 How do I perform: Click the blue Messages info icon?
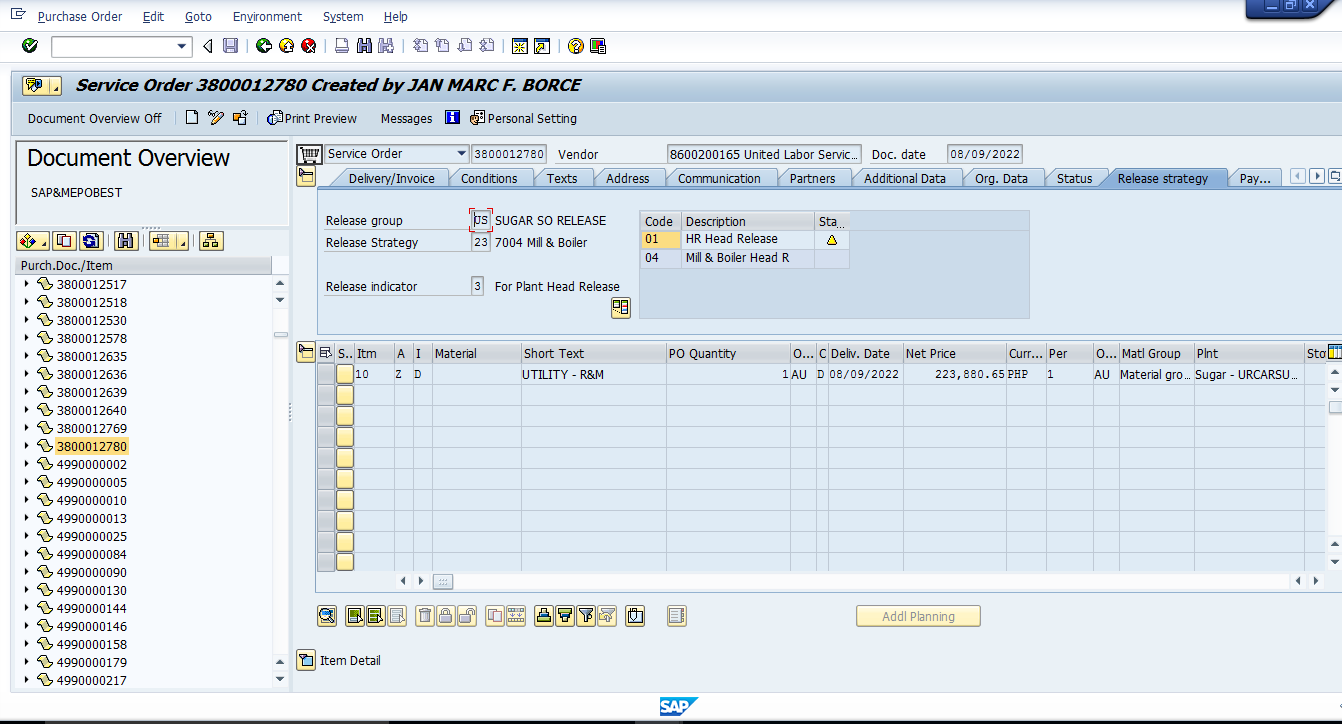[452, 118]
